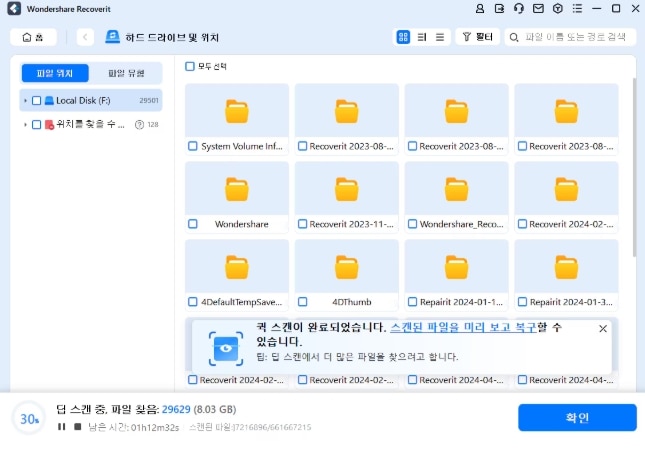Image resolution: width=645 pixels, height=453 pixels.
Task: Stop the deep scan
Action: tap(77, 427)
